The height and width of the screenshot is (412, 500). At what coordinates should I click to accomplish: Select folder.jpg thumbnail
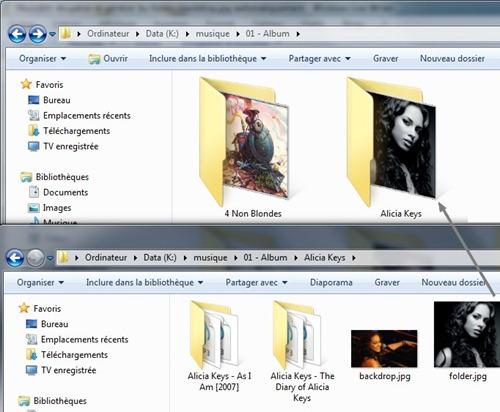click(467, 334)
